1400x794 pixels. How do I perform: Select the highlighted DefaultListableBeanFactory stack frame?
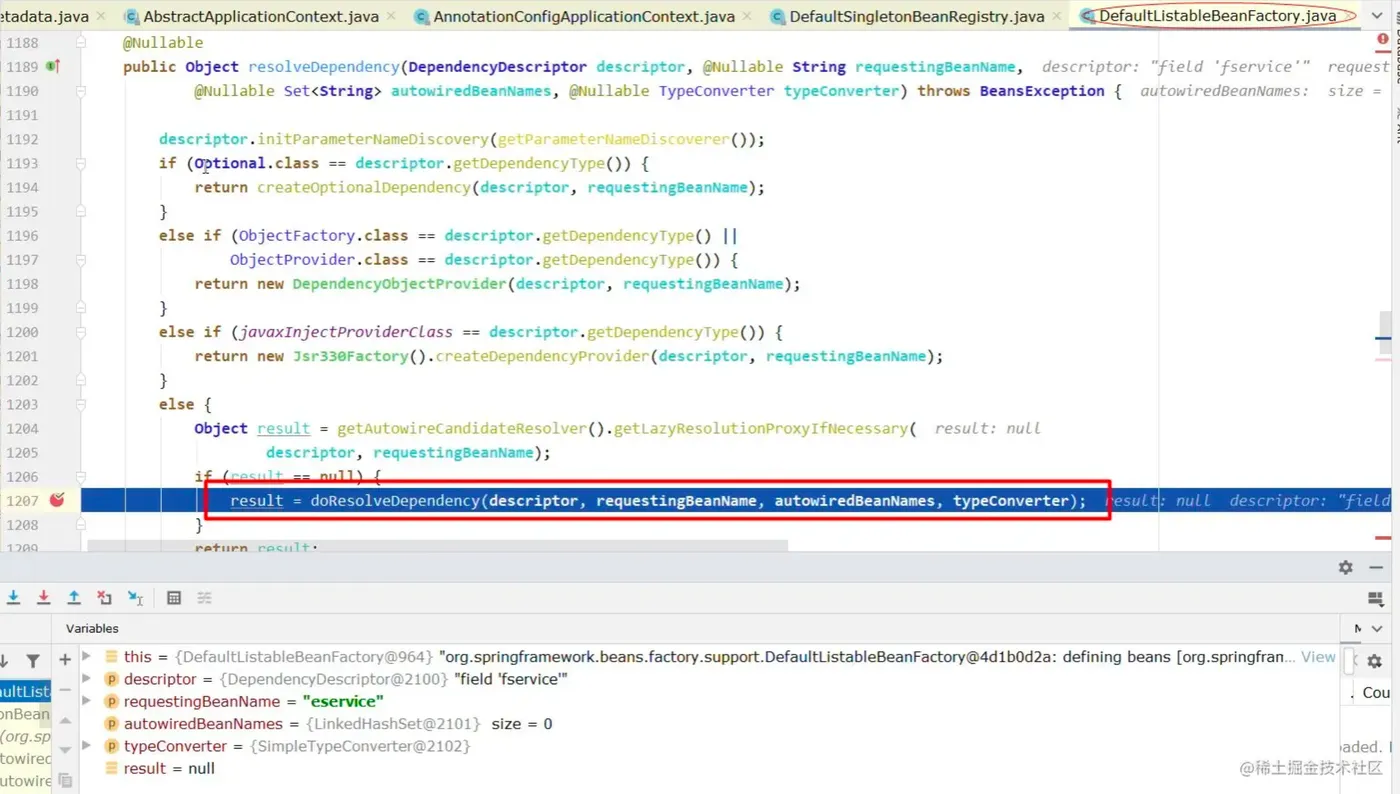coord(25,692)
